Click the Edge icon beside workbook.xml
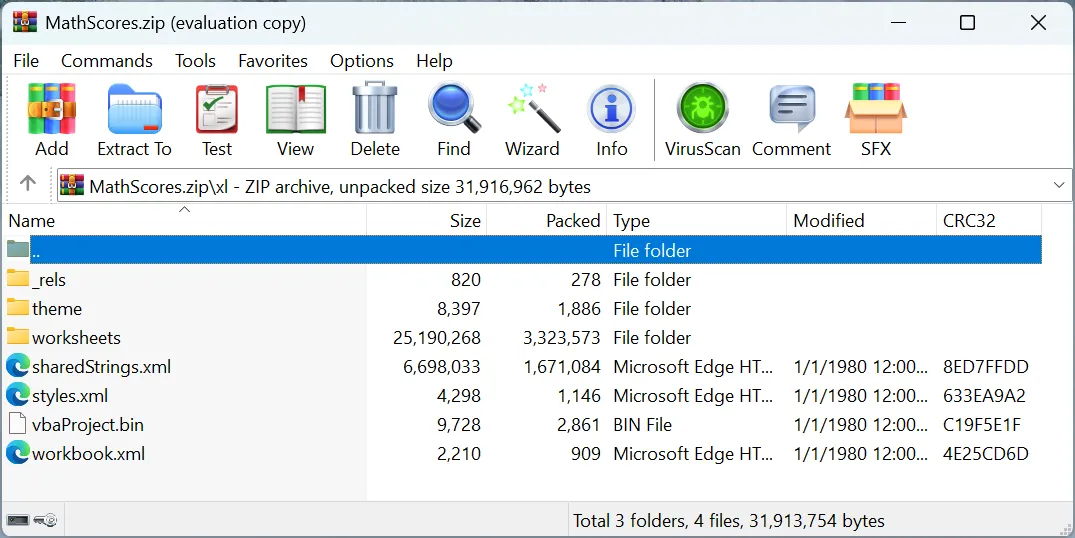1075x538 pixels. 18,452
